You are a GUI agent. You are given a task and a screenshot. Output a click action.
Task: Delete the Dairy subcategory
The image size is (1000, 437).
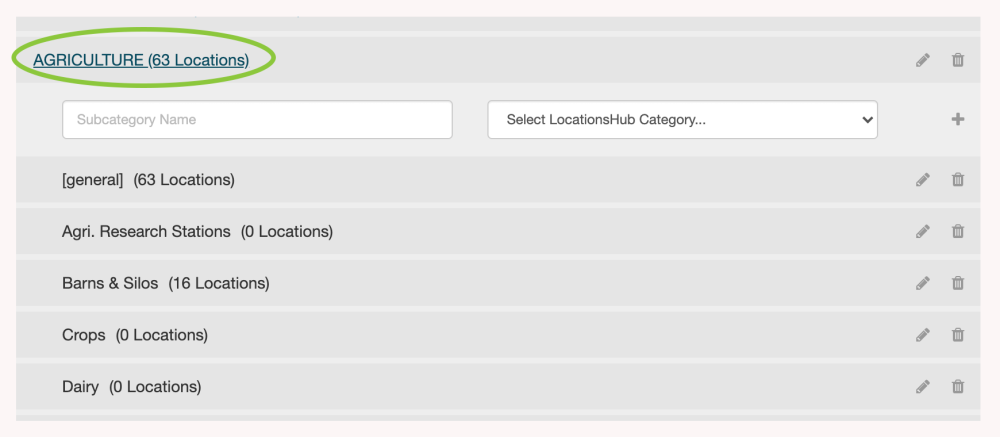957,387
